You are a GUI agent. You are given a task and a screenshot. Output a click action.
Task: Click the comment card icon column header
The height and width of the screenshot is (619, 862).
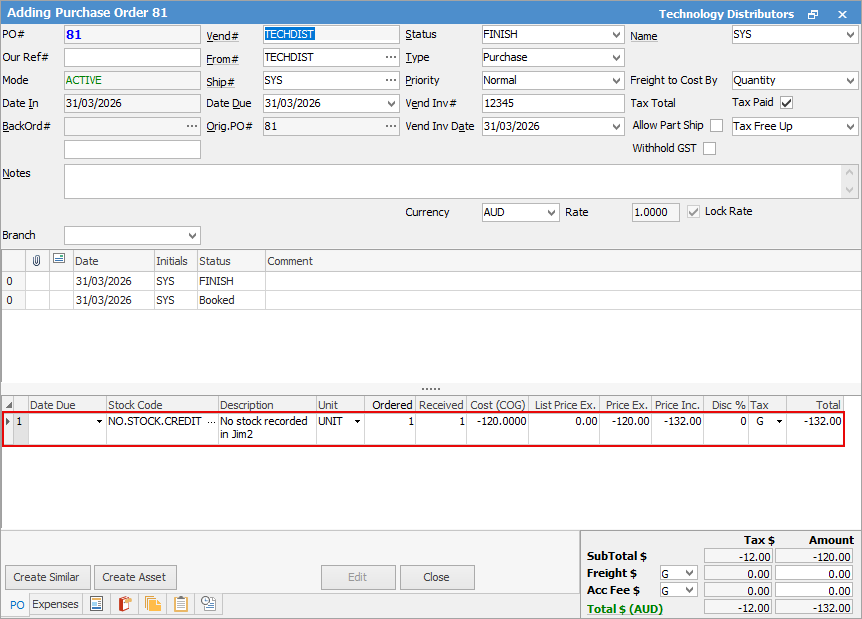coord(60,260)
